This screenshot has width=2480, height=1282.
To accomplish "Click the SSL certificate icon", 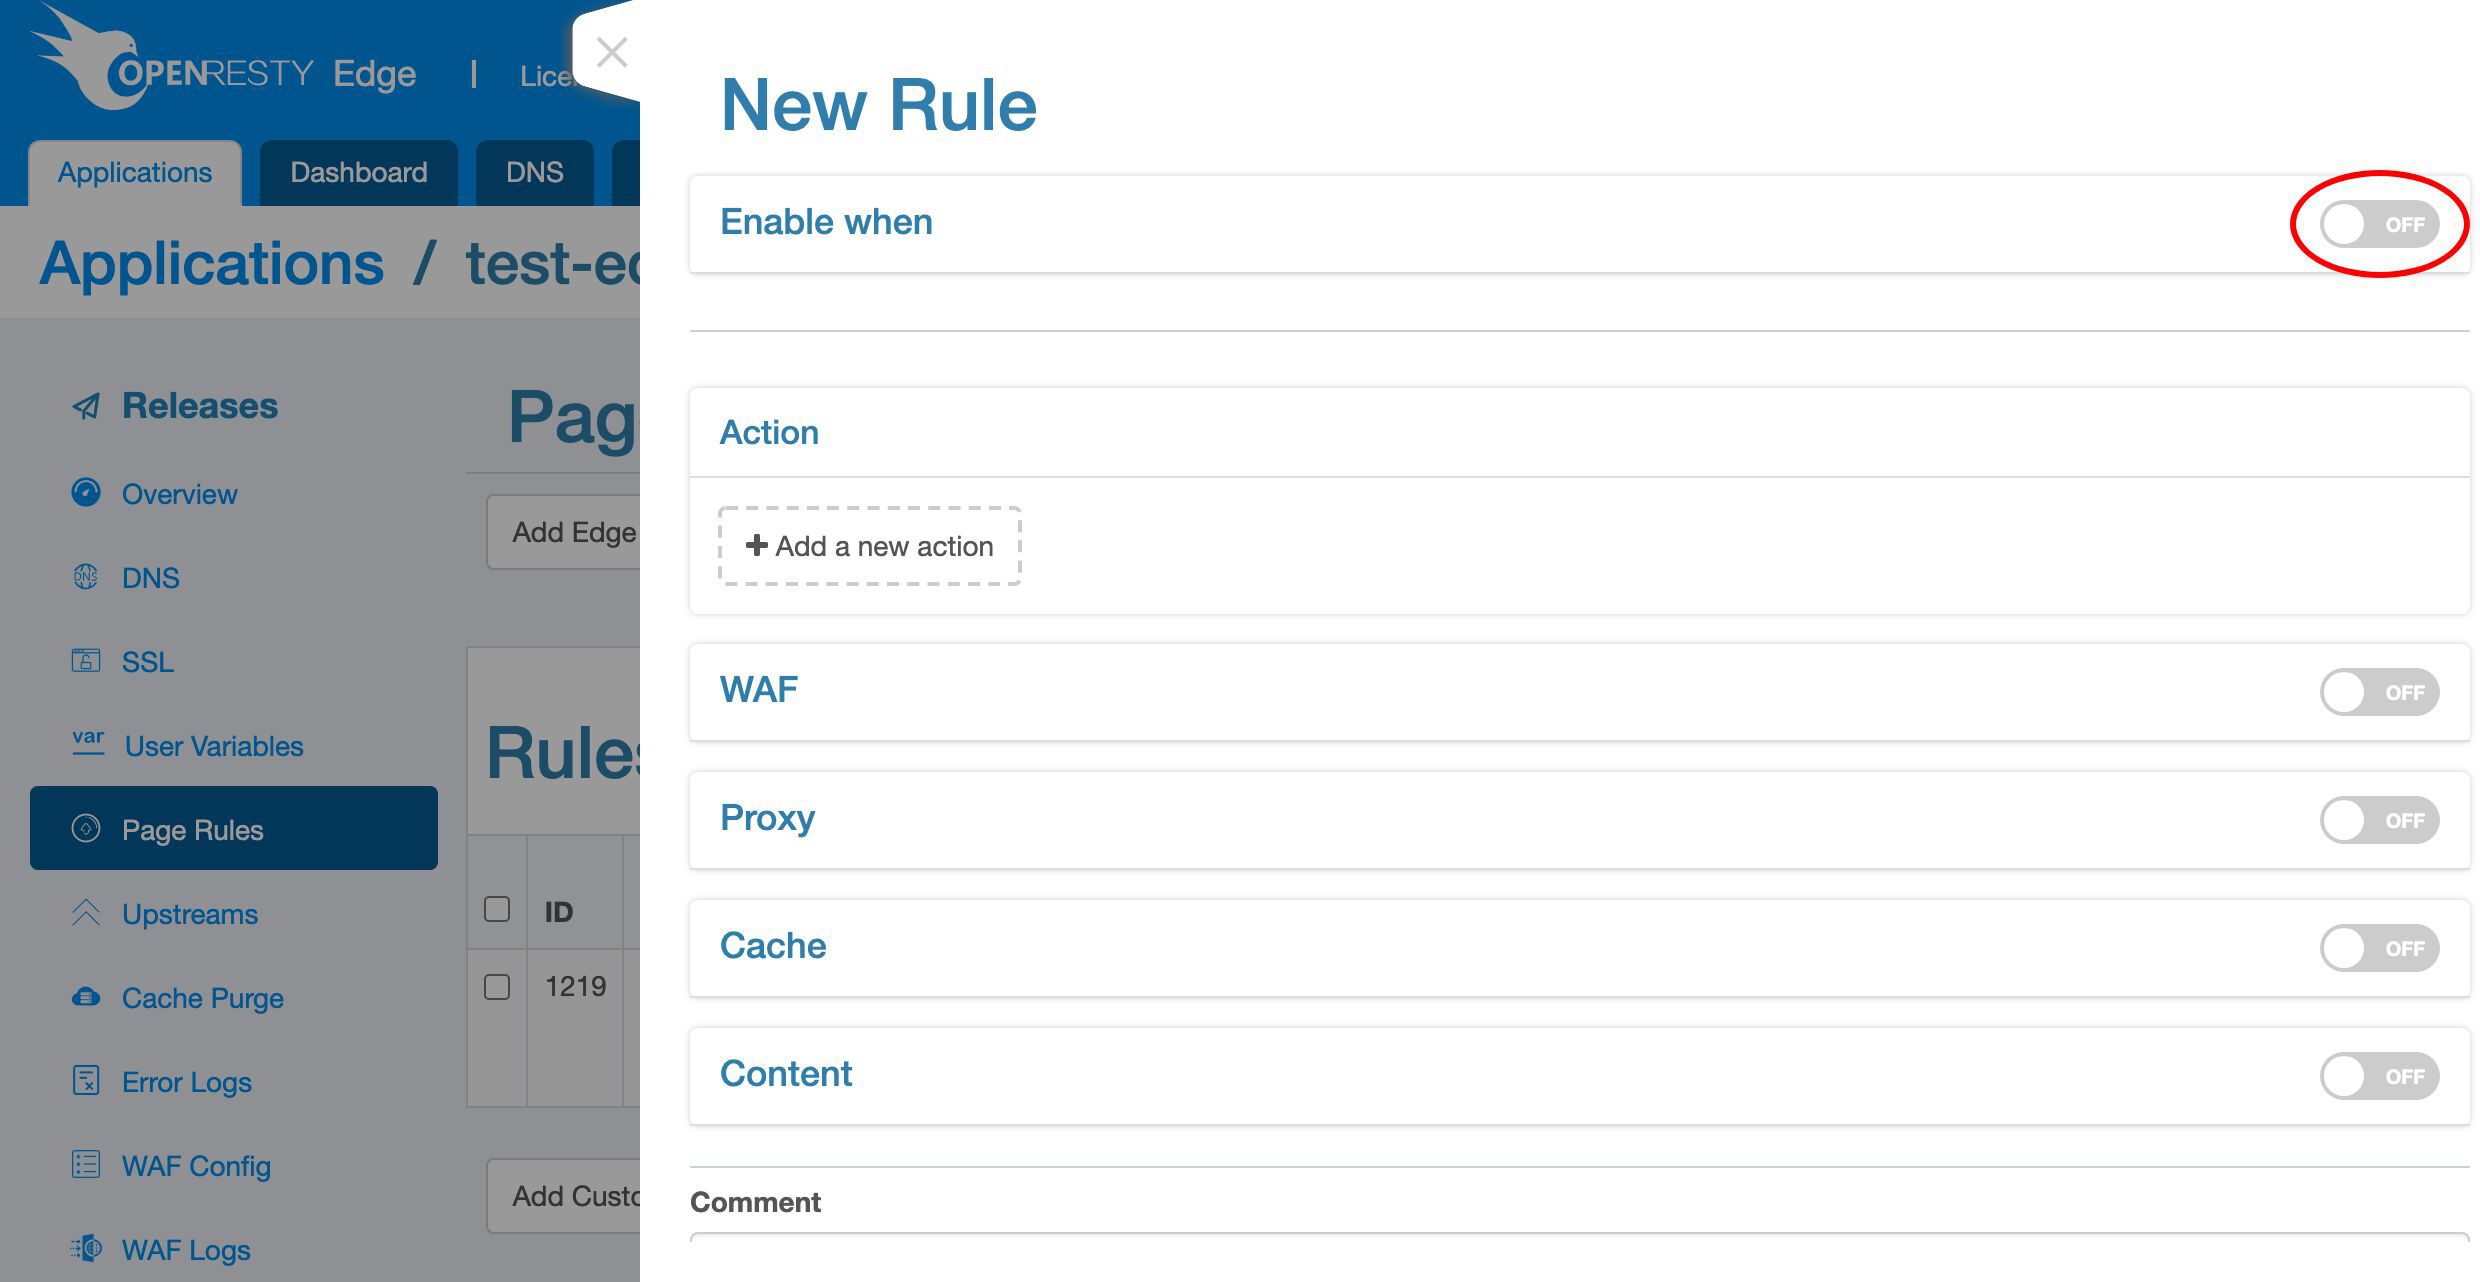I will (86, 661).
